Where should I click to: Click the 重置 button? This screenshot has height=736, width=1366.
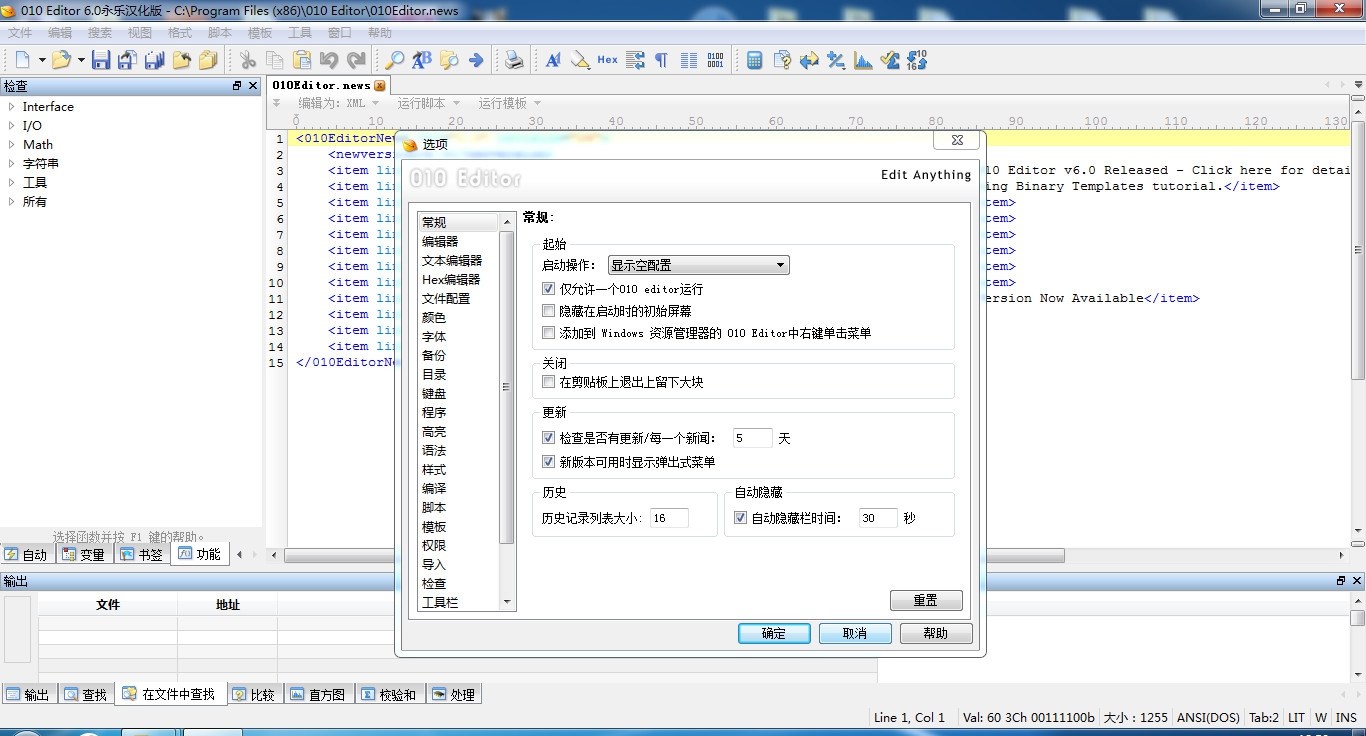[926, 600]
